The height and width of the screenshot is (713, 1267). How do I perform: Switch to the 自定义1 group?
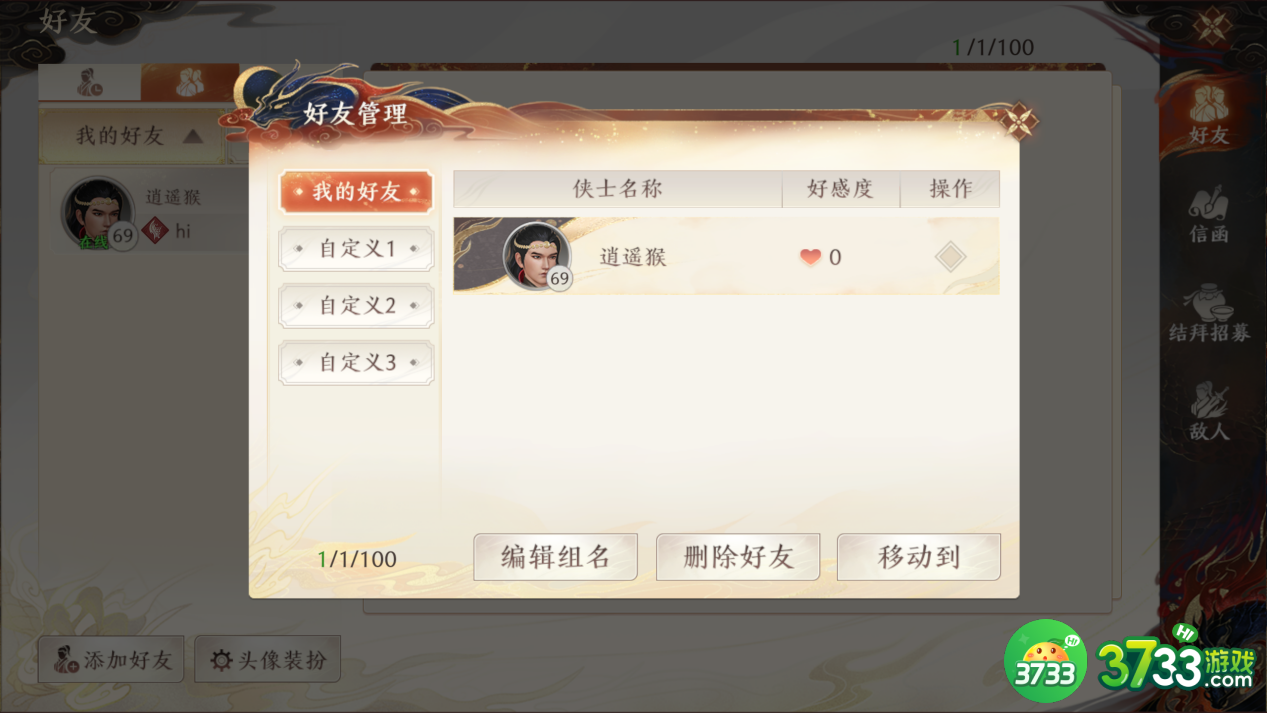[x=356, y=249]
